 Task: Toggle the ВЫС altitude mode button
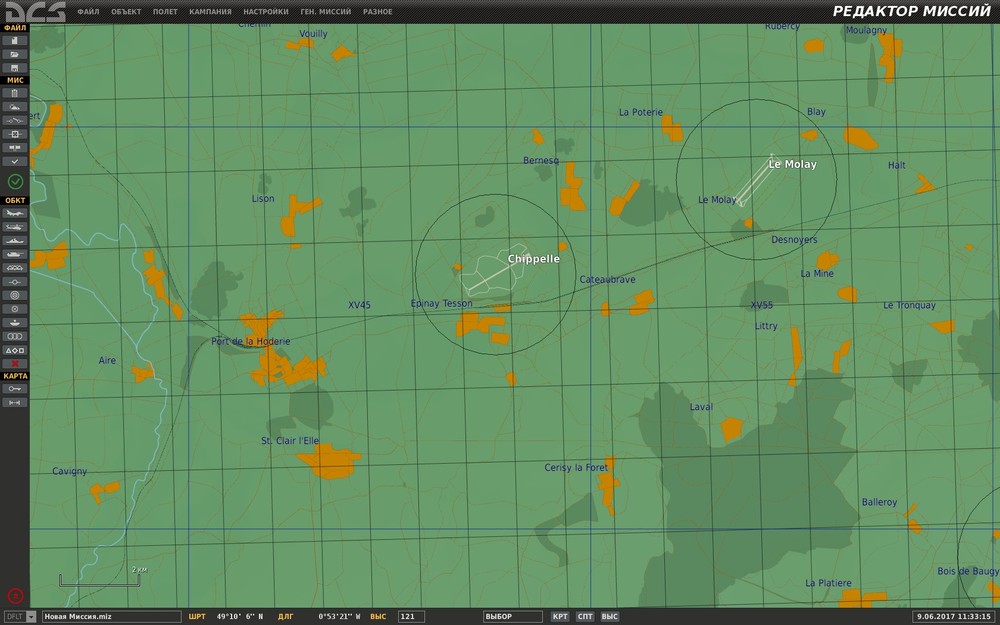610,617
